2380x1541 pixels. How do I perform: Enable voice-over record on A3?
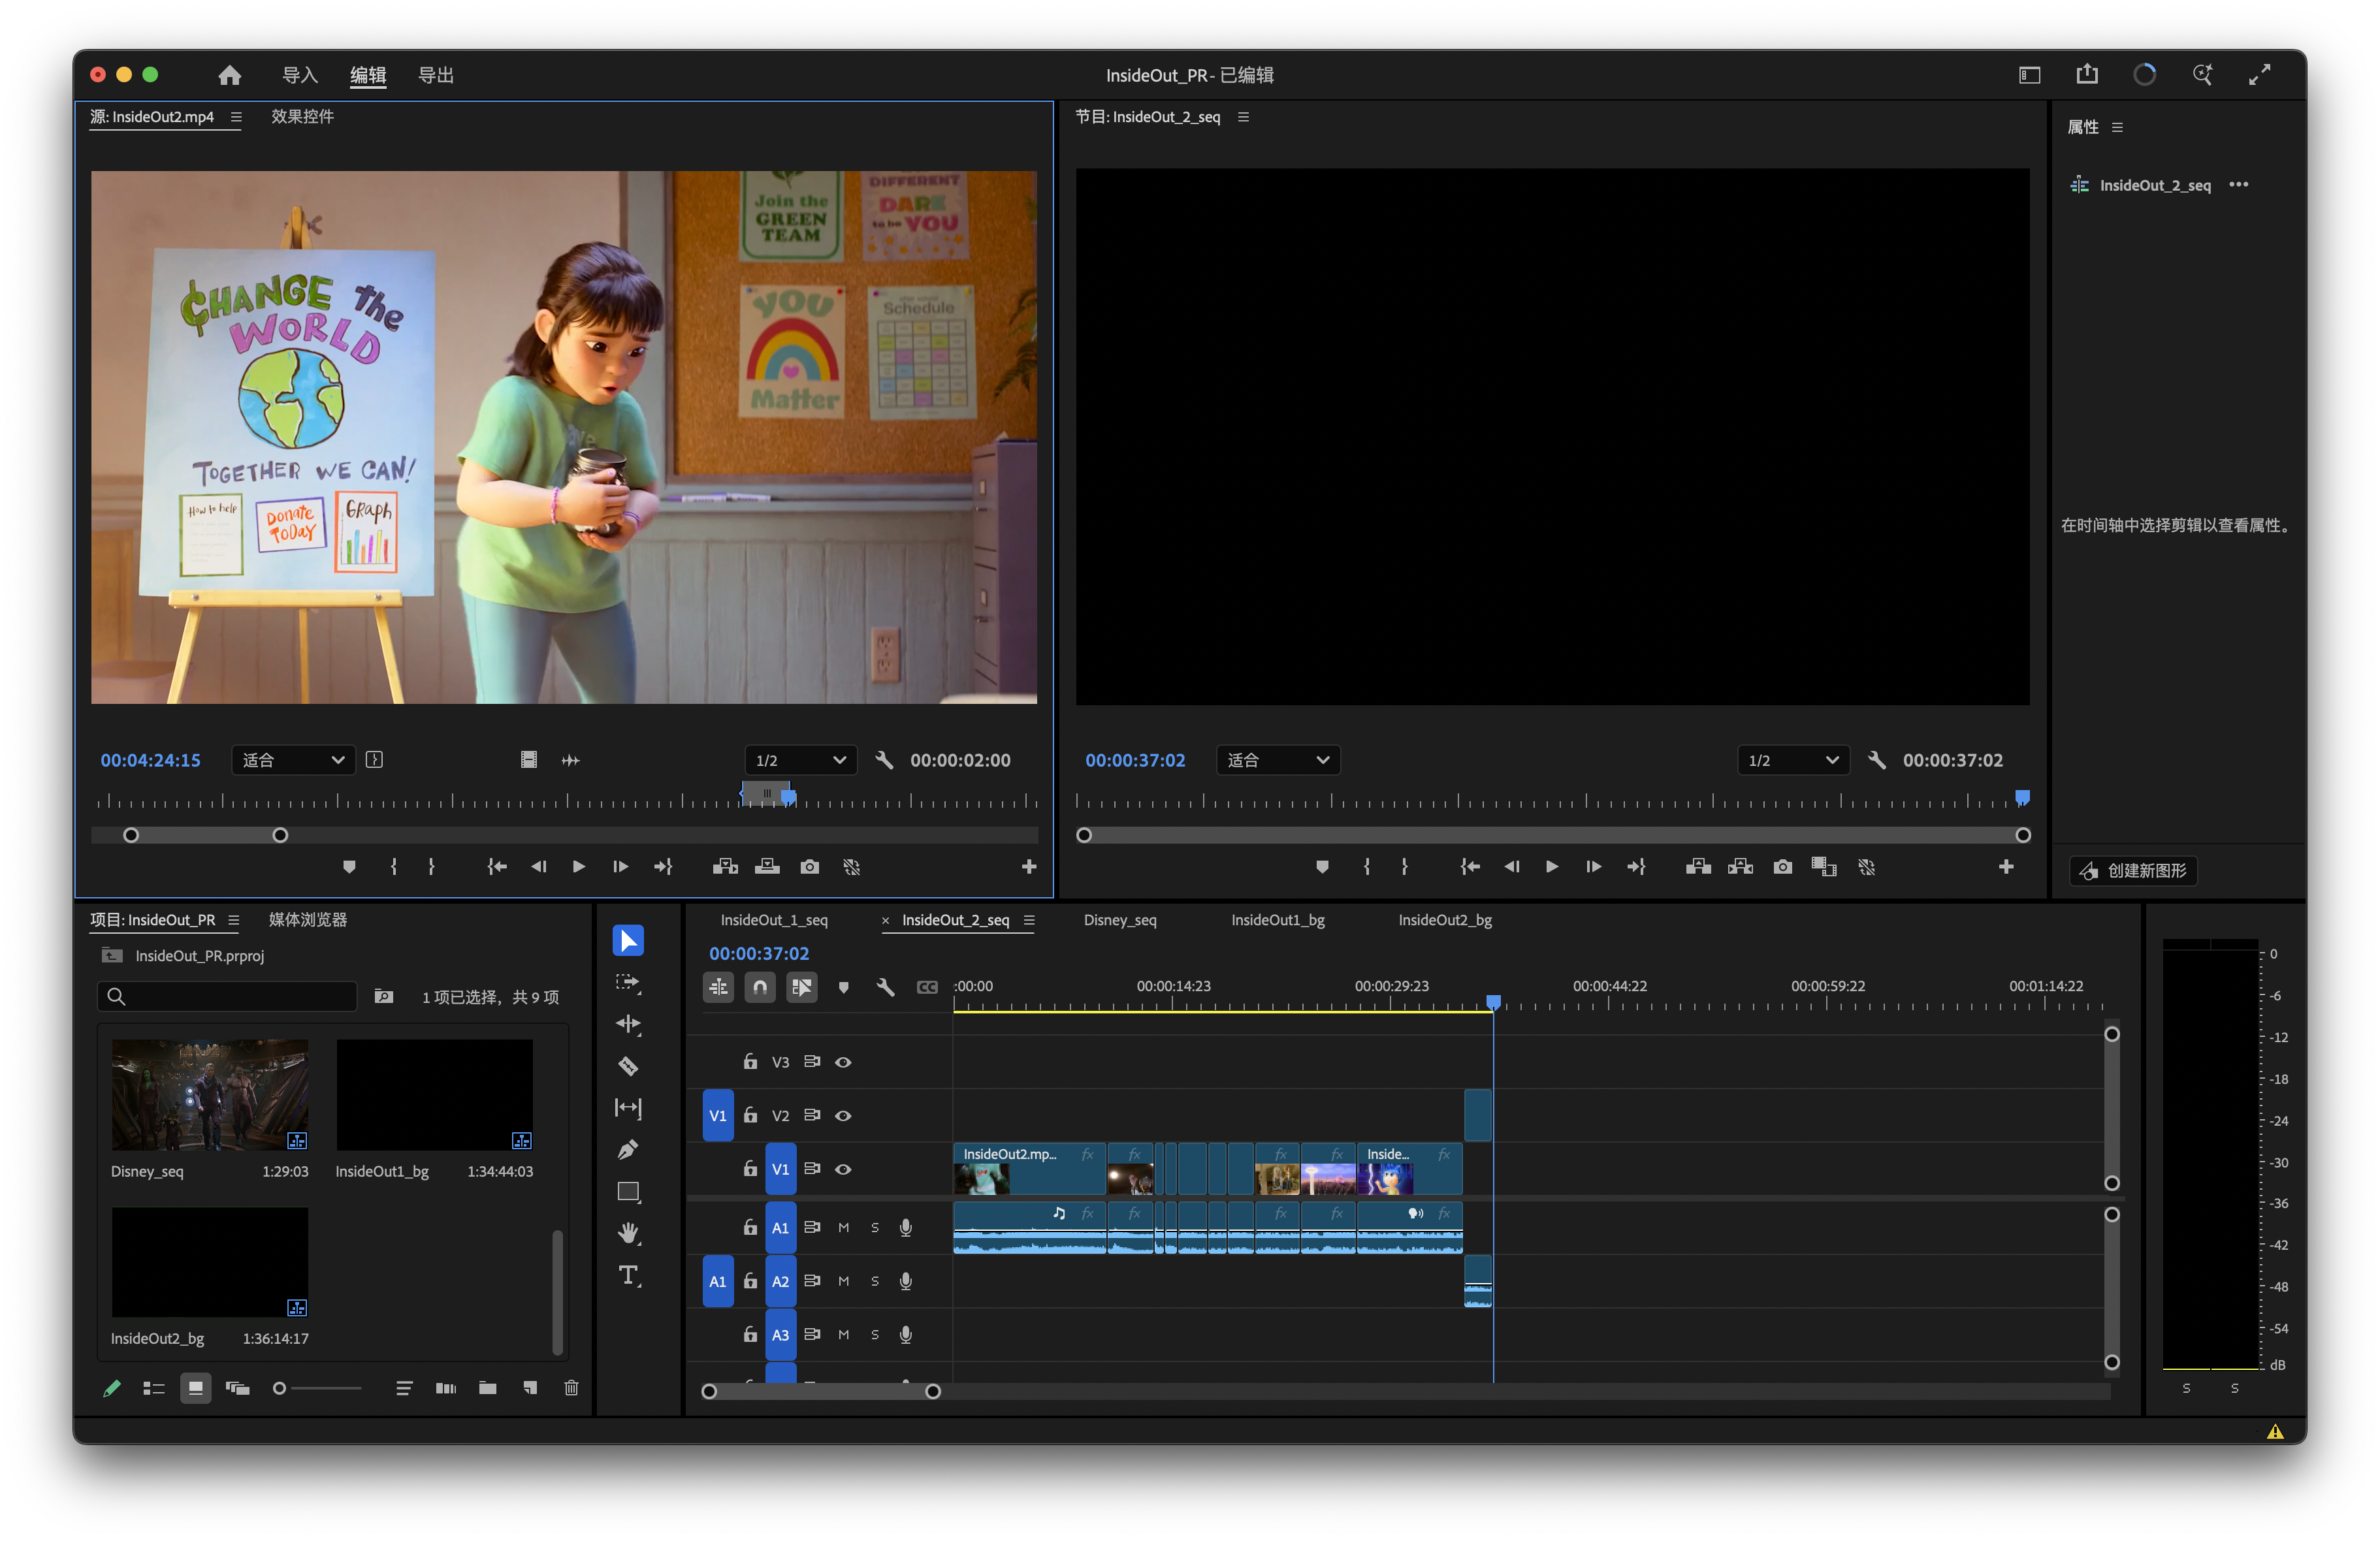(906, 1335)
